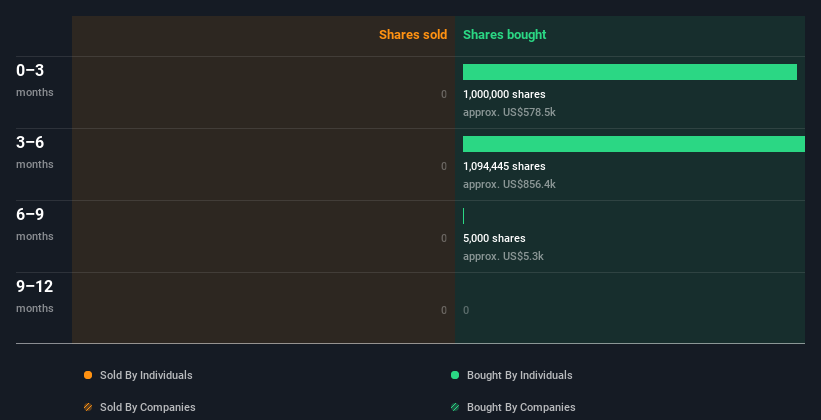This screenshot has height=420, width=821.
Task: Click the 1,000,000 shares label
Action: tap(504, 94)
